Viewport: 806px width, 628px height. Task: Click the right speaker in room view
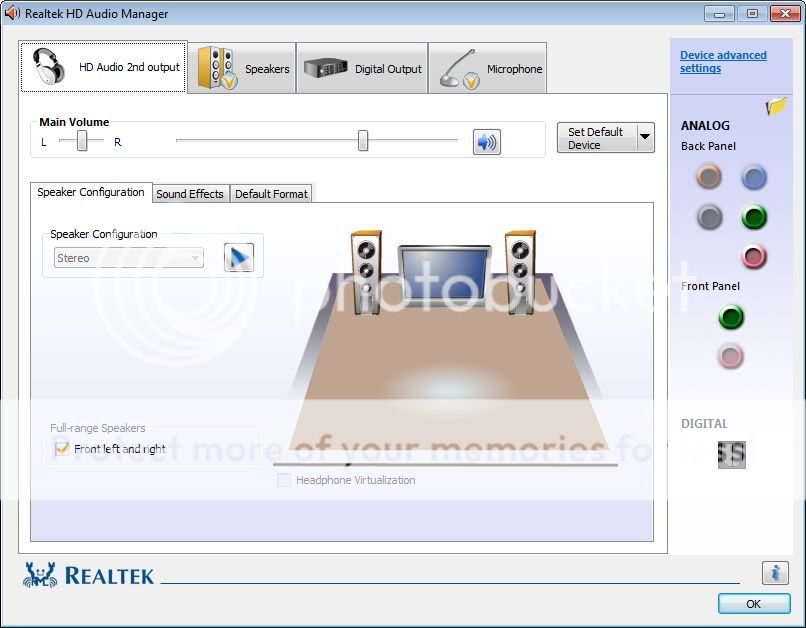point(520,272)
